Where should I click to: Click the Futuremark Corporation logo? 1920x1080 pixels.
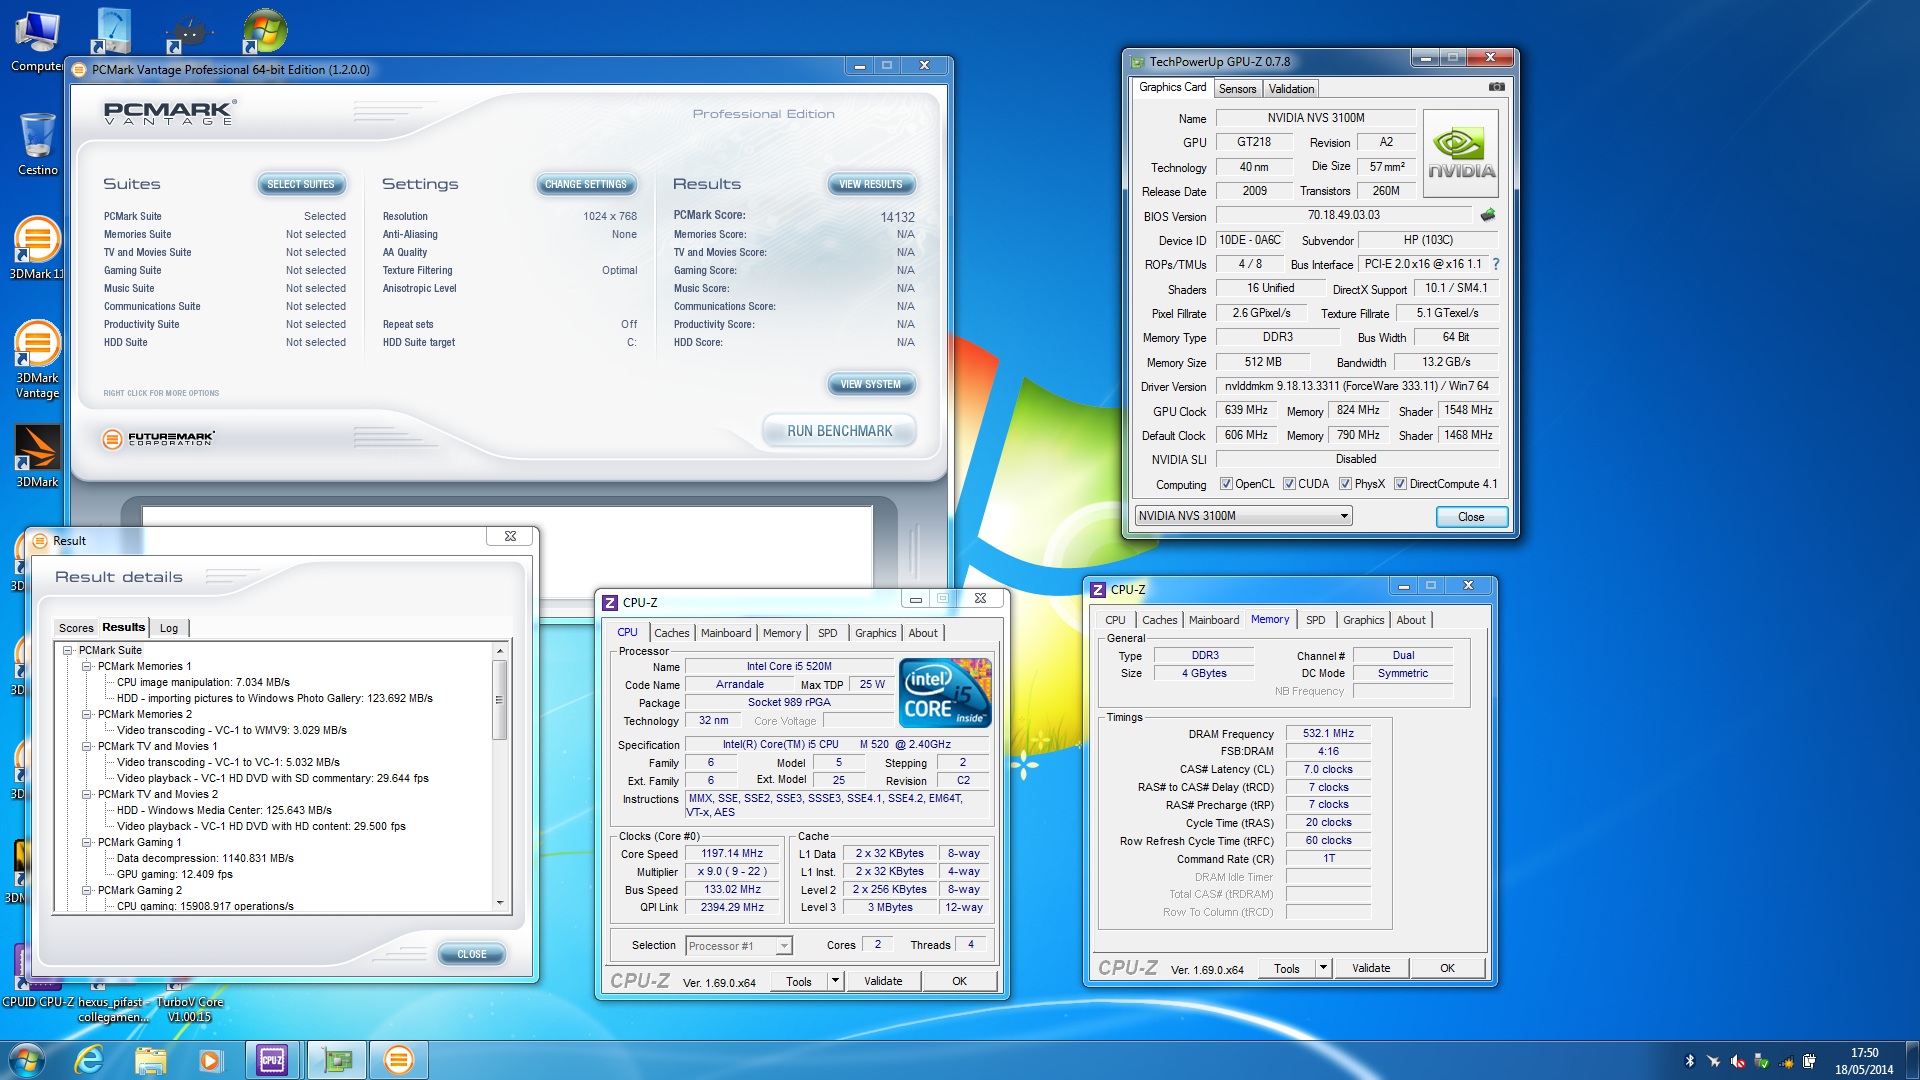[x=158, y=438]
